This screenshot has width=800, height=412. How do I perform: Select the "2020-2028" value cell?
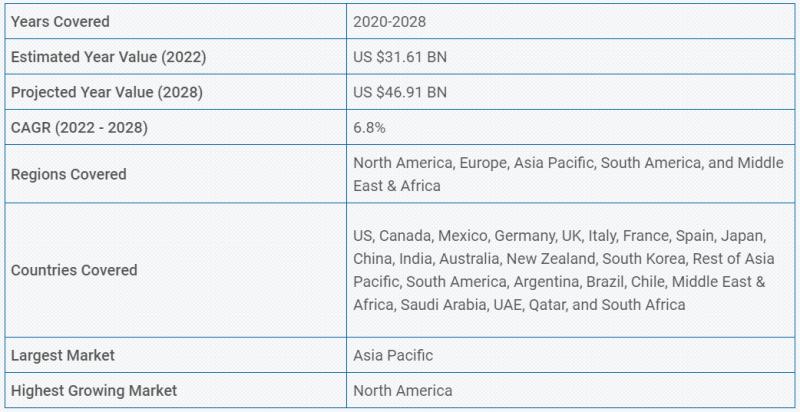(x=388, y=21)
